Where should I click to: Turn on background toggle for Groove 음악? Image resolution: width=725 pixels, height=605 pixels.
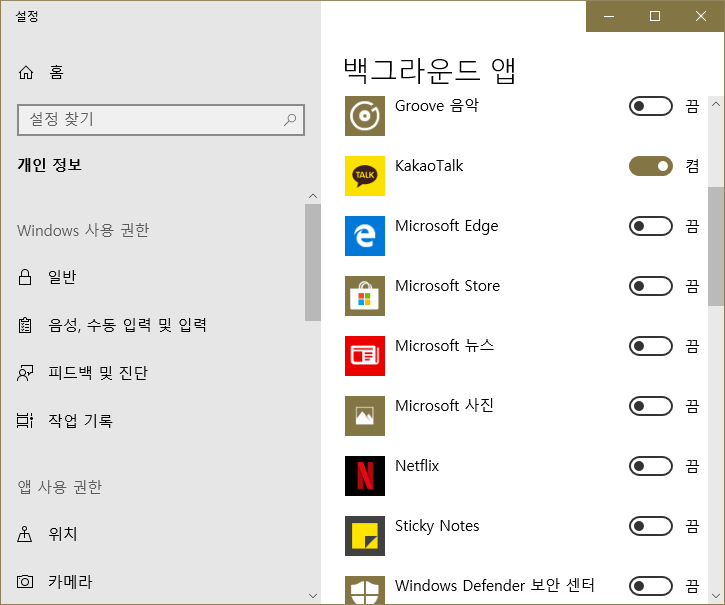pos(651,106)
